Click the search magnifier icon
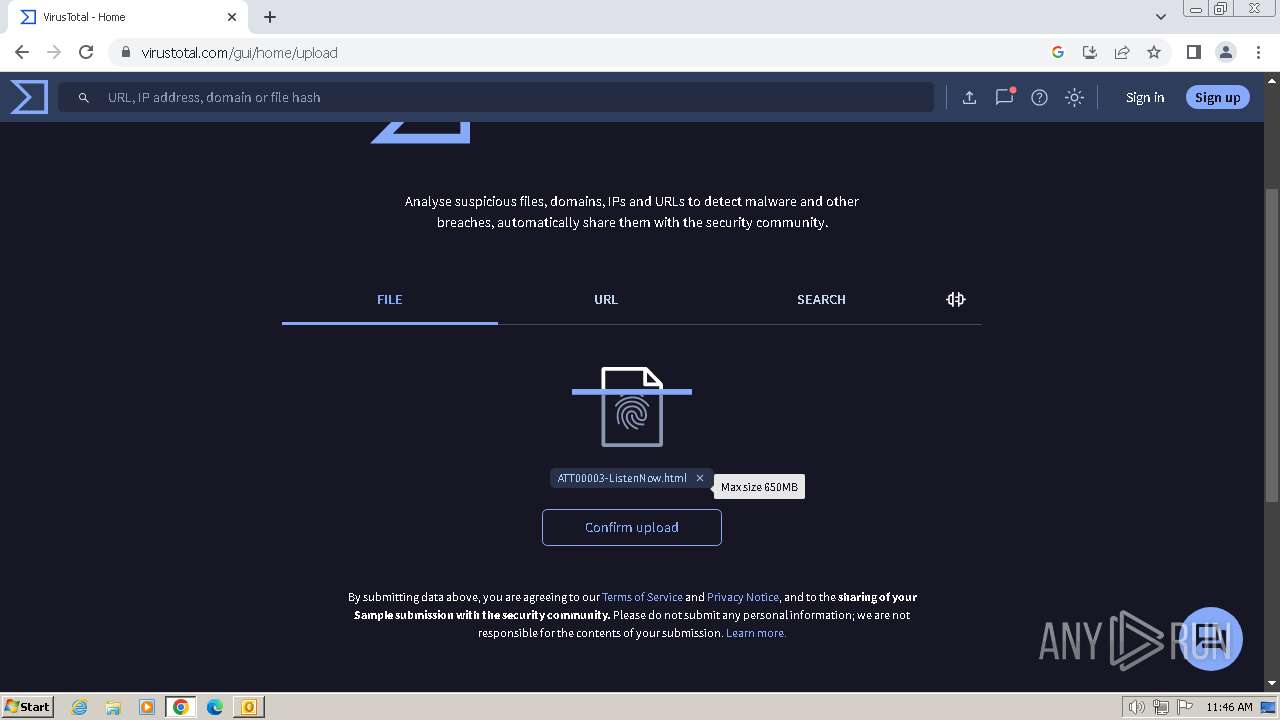 coord(84,97)
